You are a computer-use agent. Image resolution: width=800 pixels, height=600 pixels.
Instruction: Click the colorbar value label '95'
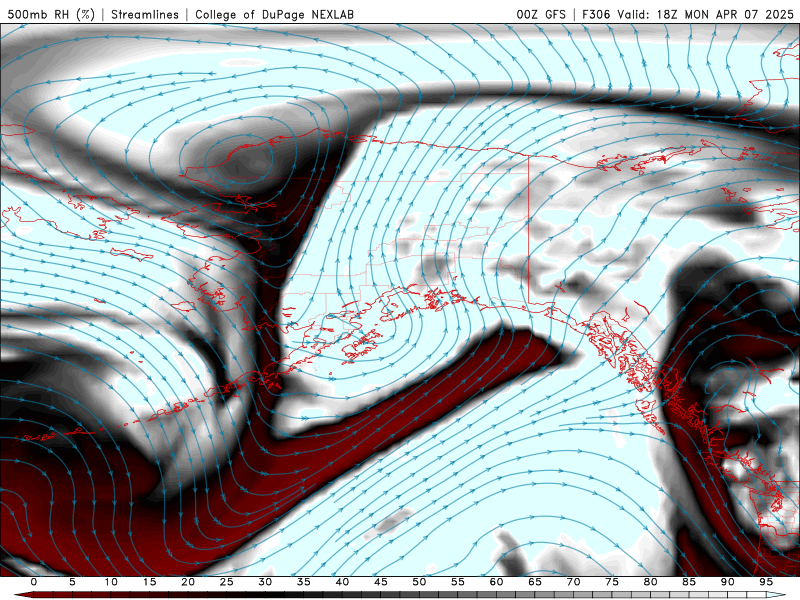[766, 582]
